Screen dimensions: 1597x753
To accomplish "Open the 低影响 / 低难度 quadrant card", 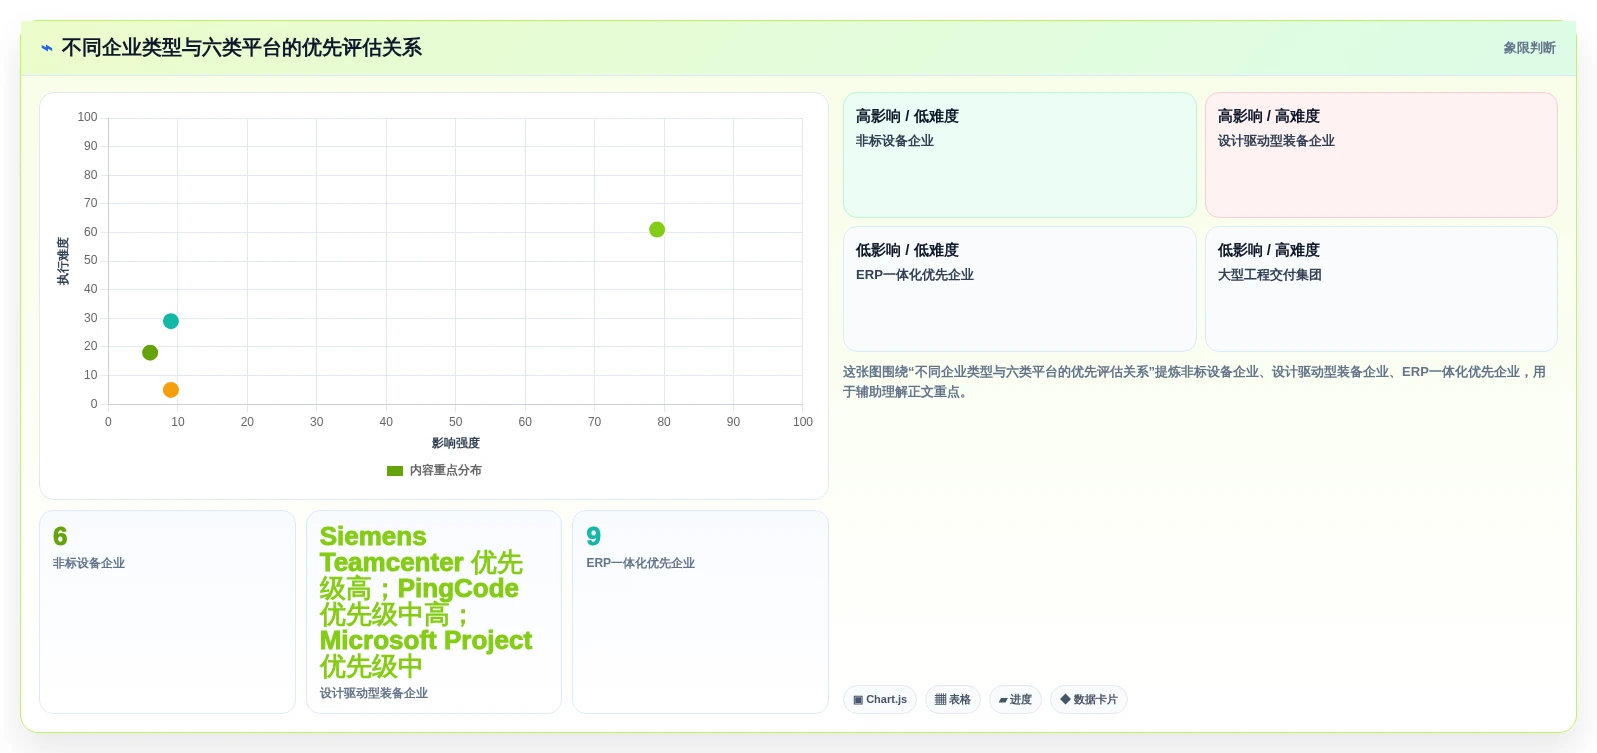I will click(1020, 289).
